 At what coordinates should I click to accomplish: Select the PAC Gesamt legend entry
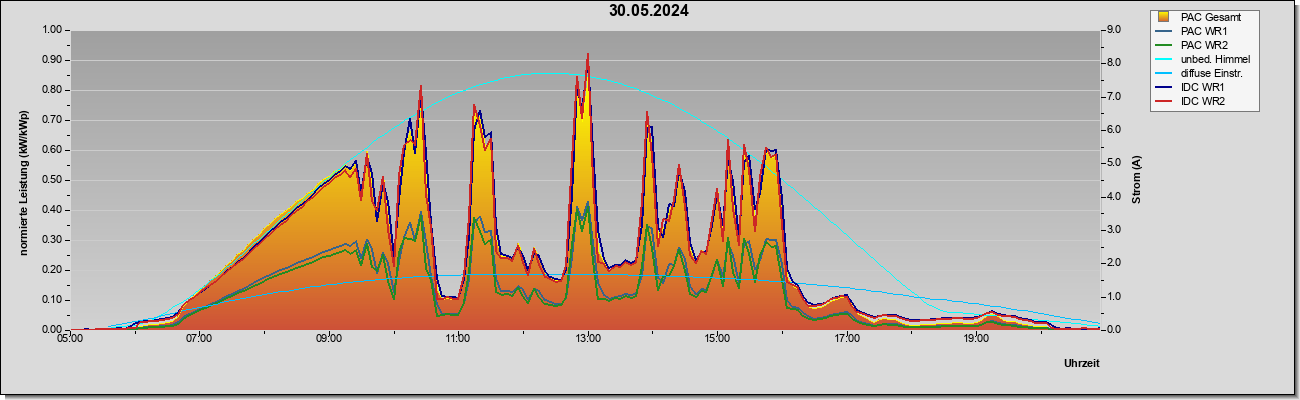(1205, 17)
